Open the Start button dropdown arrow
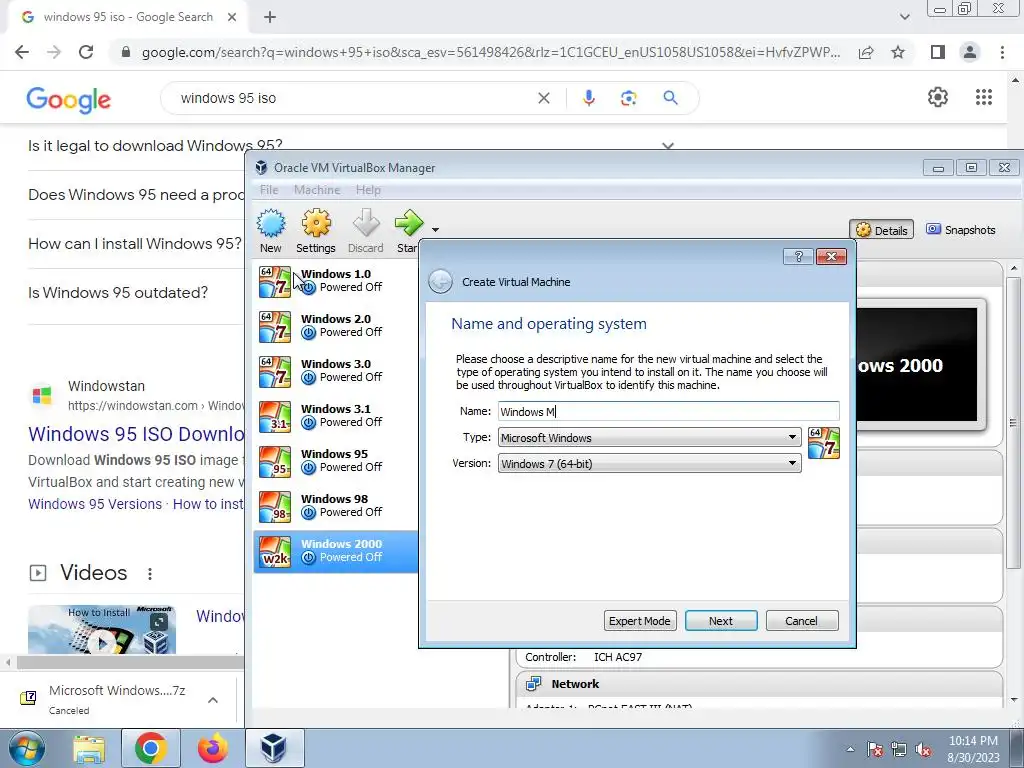This screenshot has width=1024, height=768. (436, 230)
